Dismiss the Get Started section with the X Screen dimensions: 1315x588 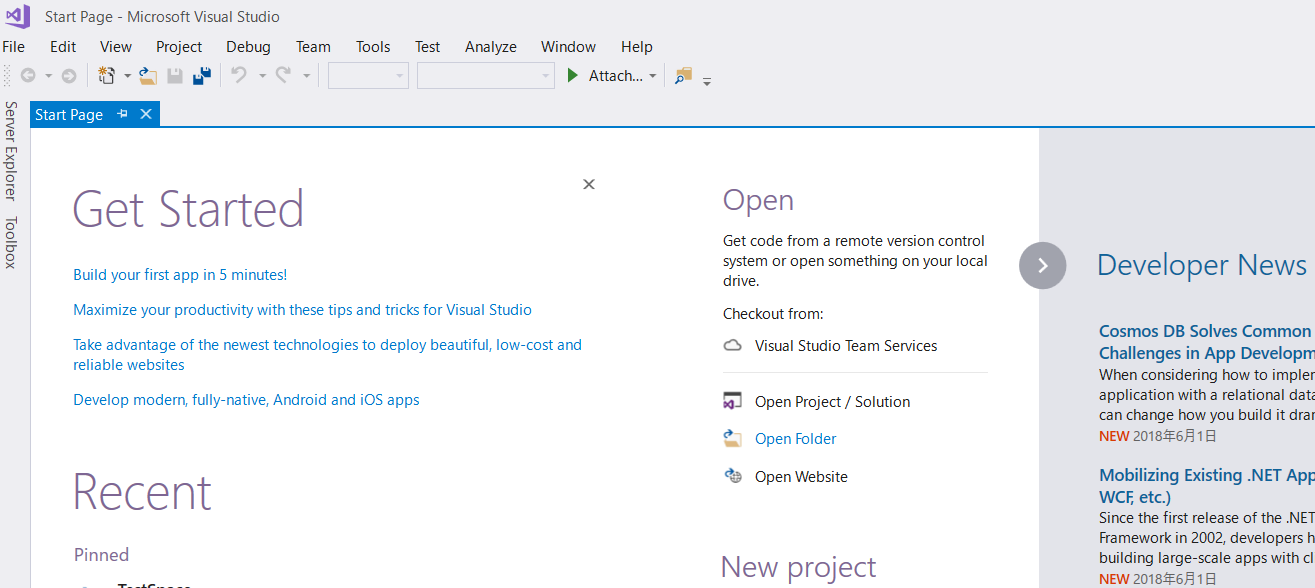pos(588,184)
